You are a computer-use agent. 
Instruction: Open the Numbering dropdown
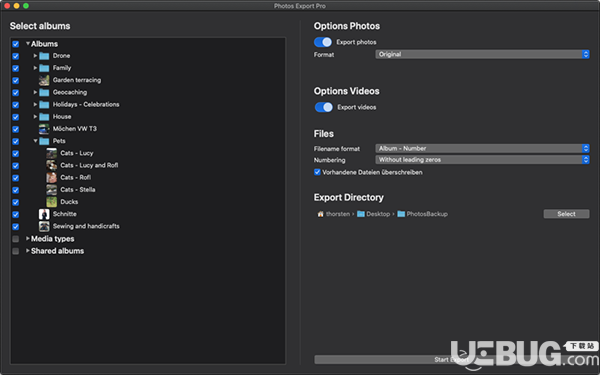[482, 160]
